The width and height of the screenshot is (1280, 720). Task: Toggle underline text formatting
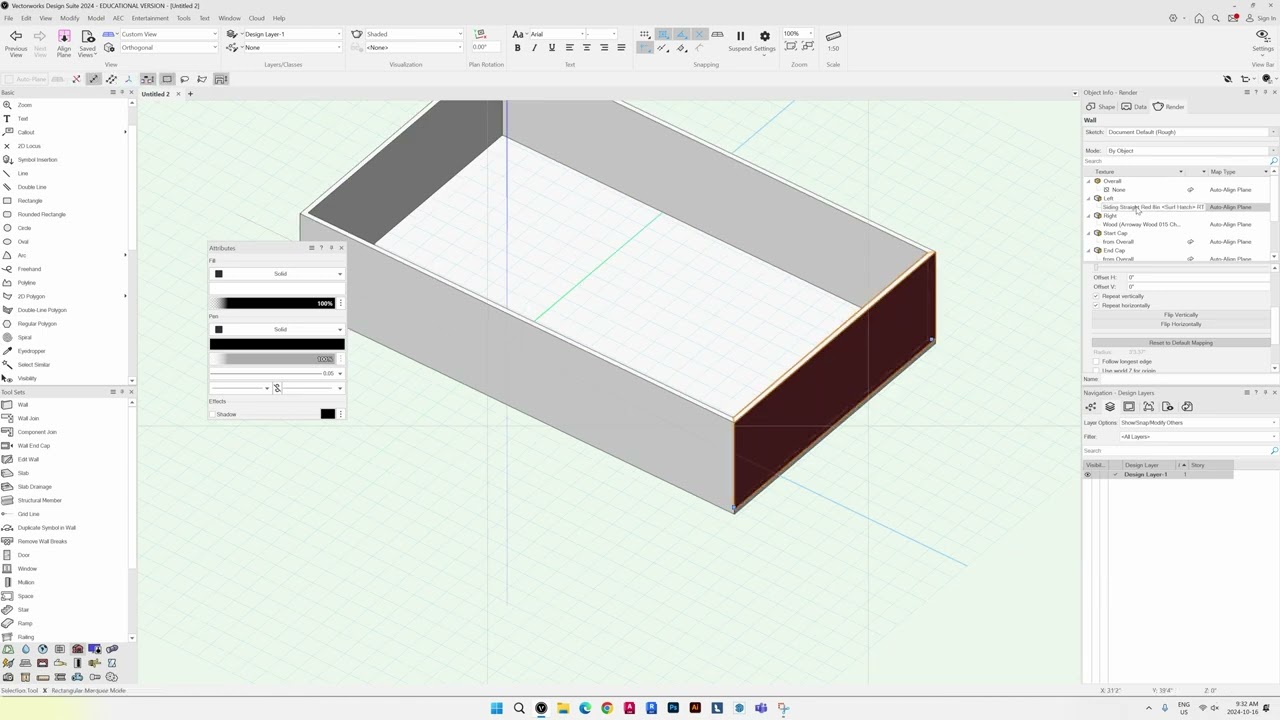pos(551,48)
